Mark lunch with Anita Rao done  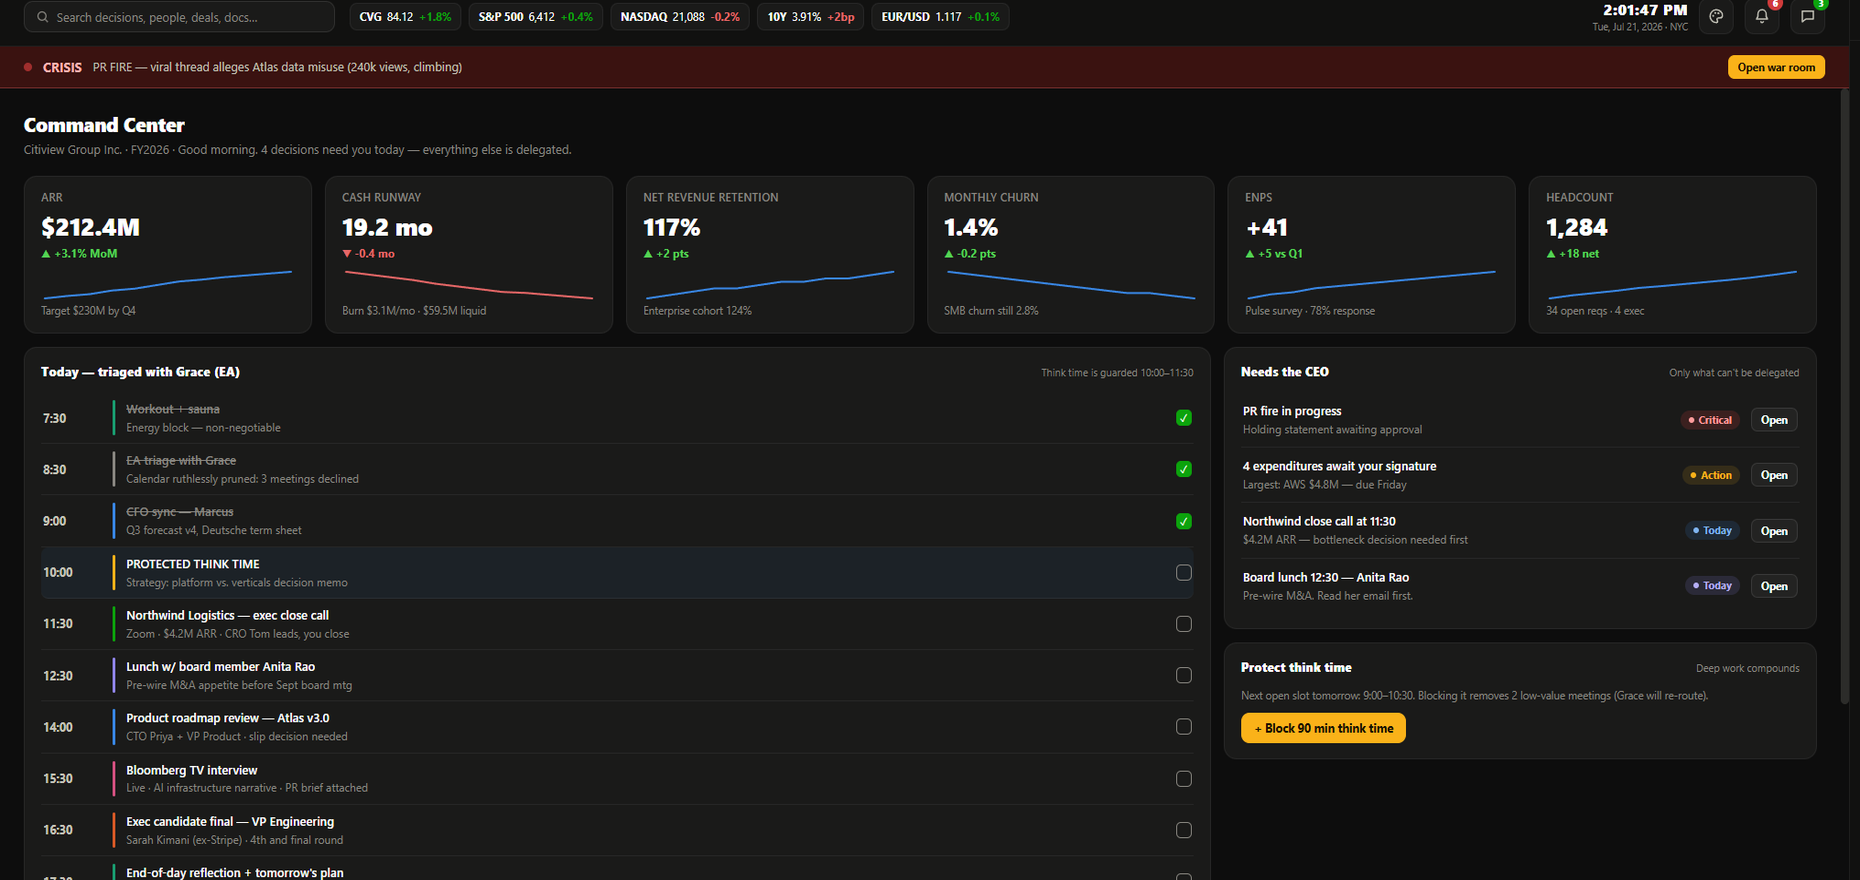point(1184,675)
